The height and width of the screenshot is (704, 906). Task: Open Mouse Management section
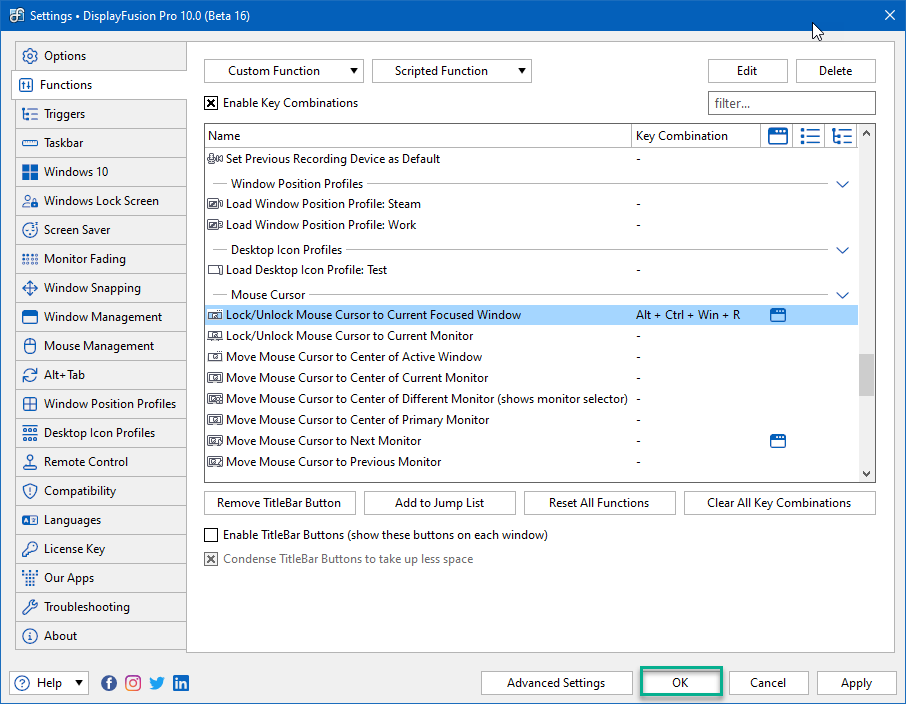[101, 346]
